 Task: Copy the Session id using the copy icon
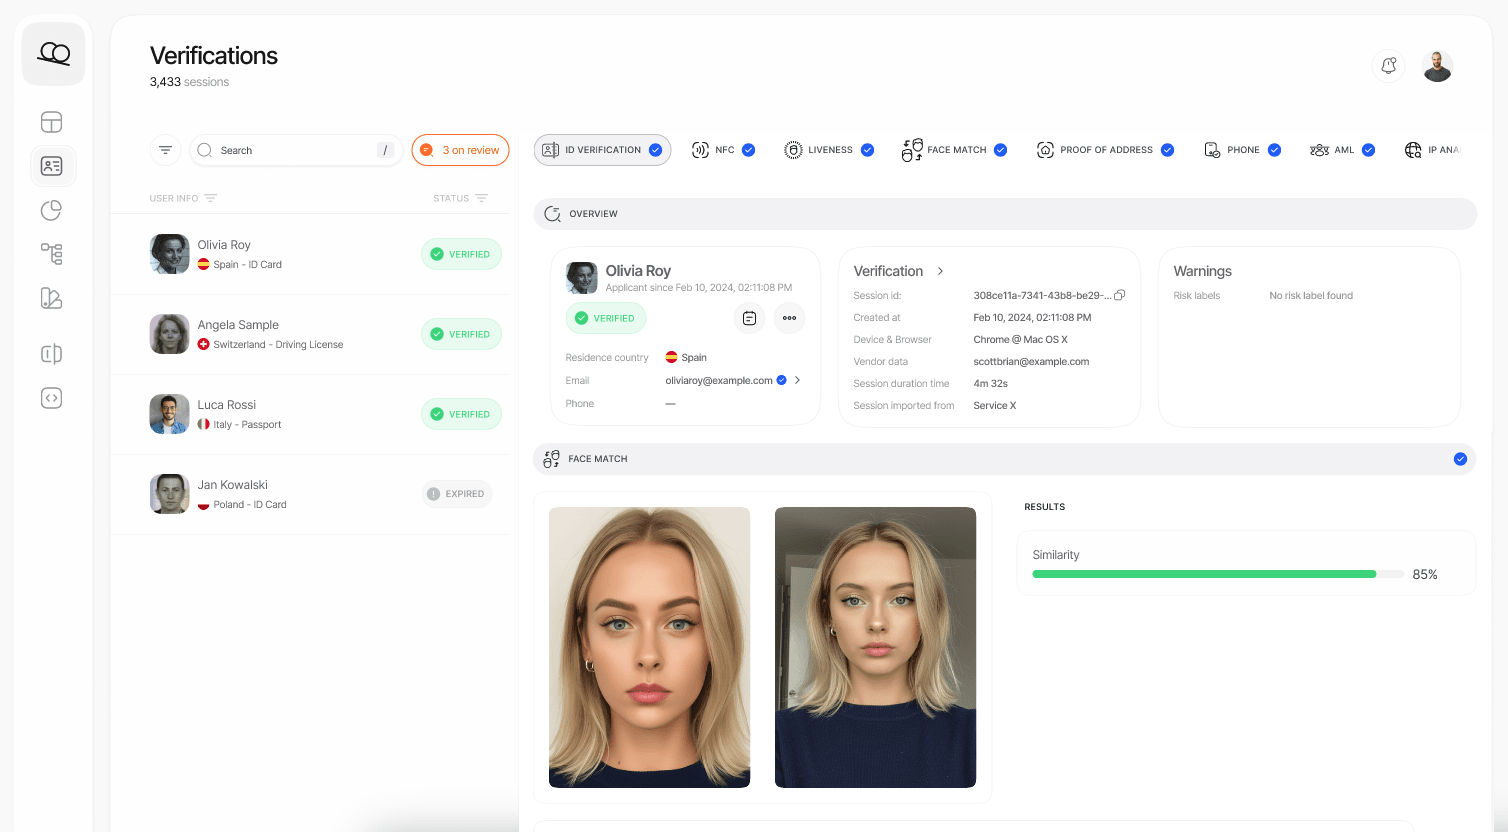click(x=1119, y=295)
